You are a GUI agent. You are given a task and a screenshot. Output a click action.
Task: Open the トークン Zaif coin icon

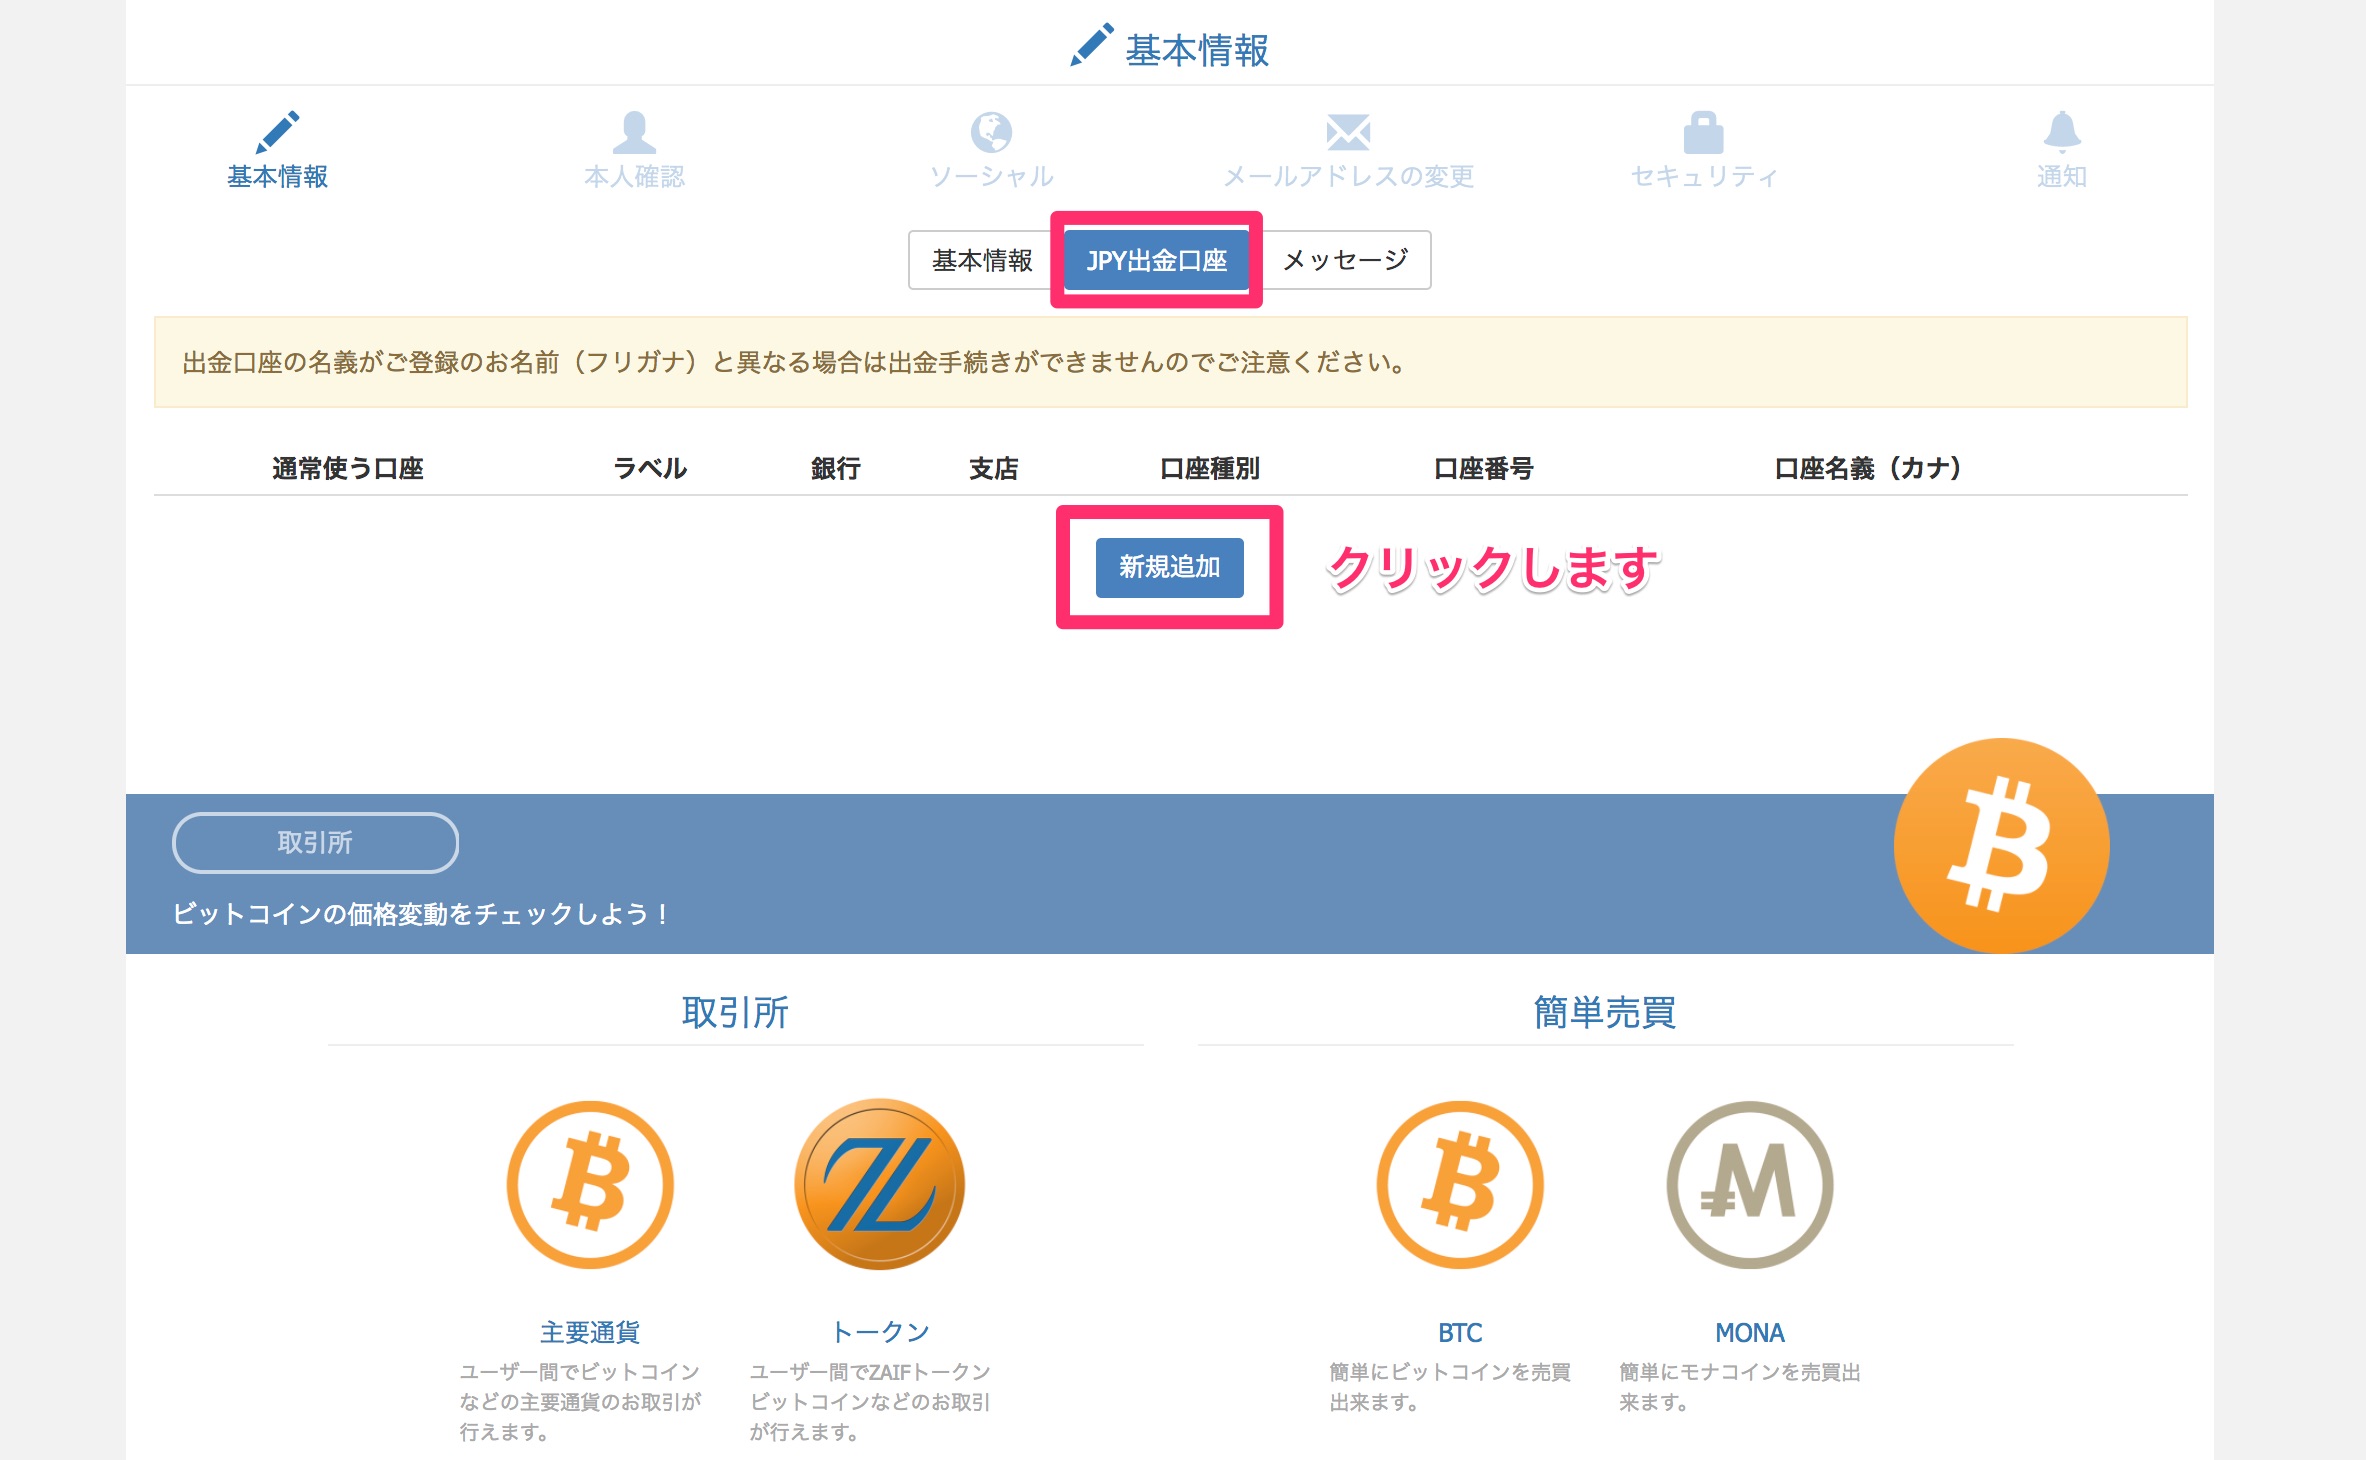coord(880,1185)
